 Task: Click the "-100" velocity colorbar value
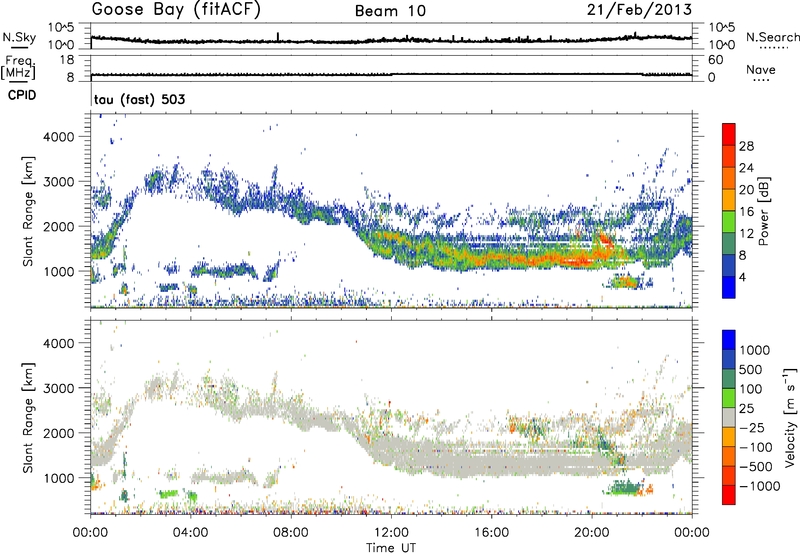[x=756, y=447]
